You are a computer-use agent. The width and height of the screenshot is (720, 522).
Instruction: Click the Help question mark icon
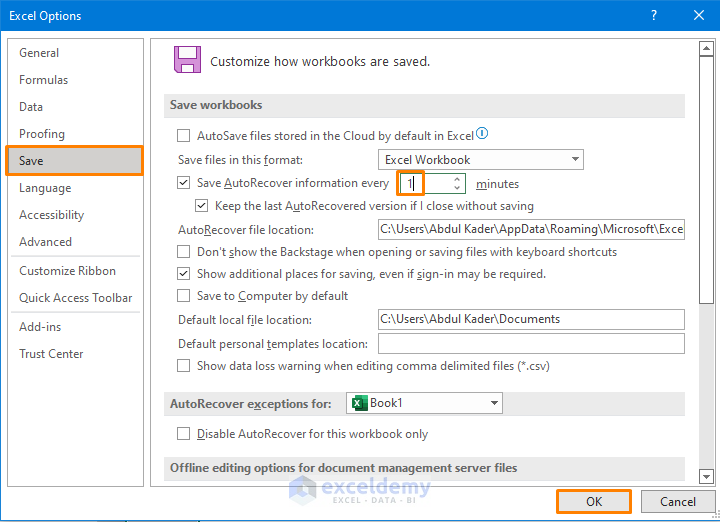(654, 15)
